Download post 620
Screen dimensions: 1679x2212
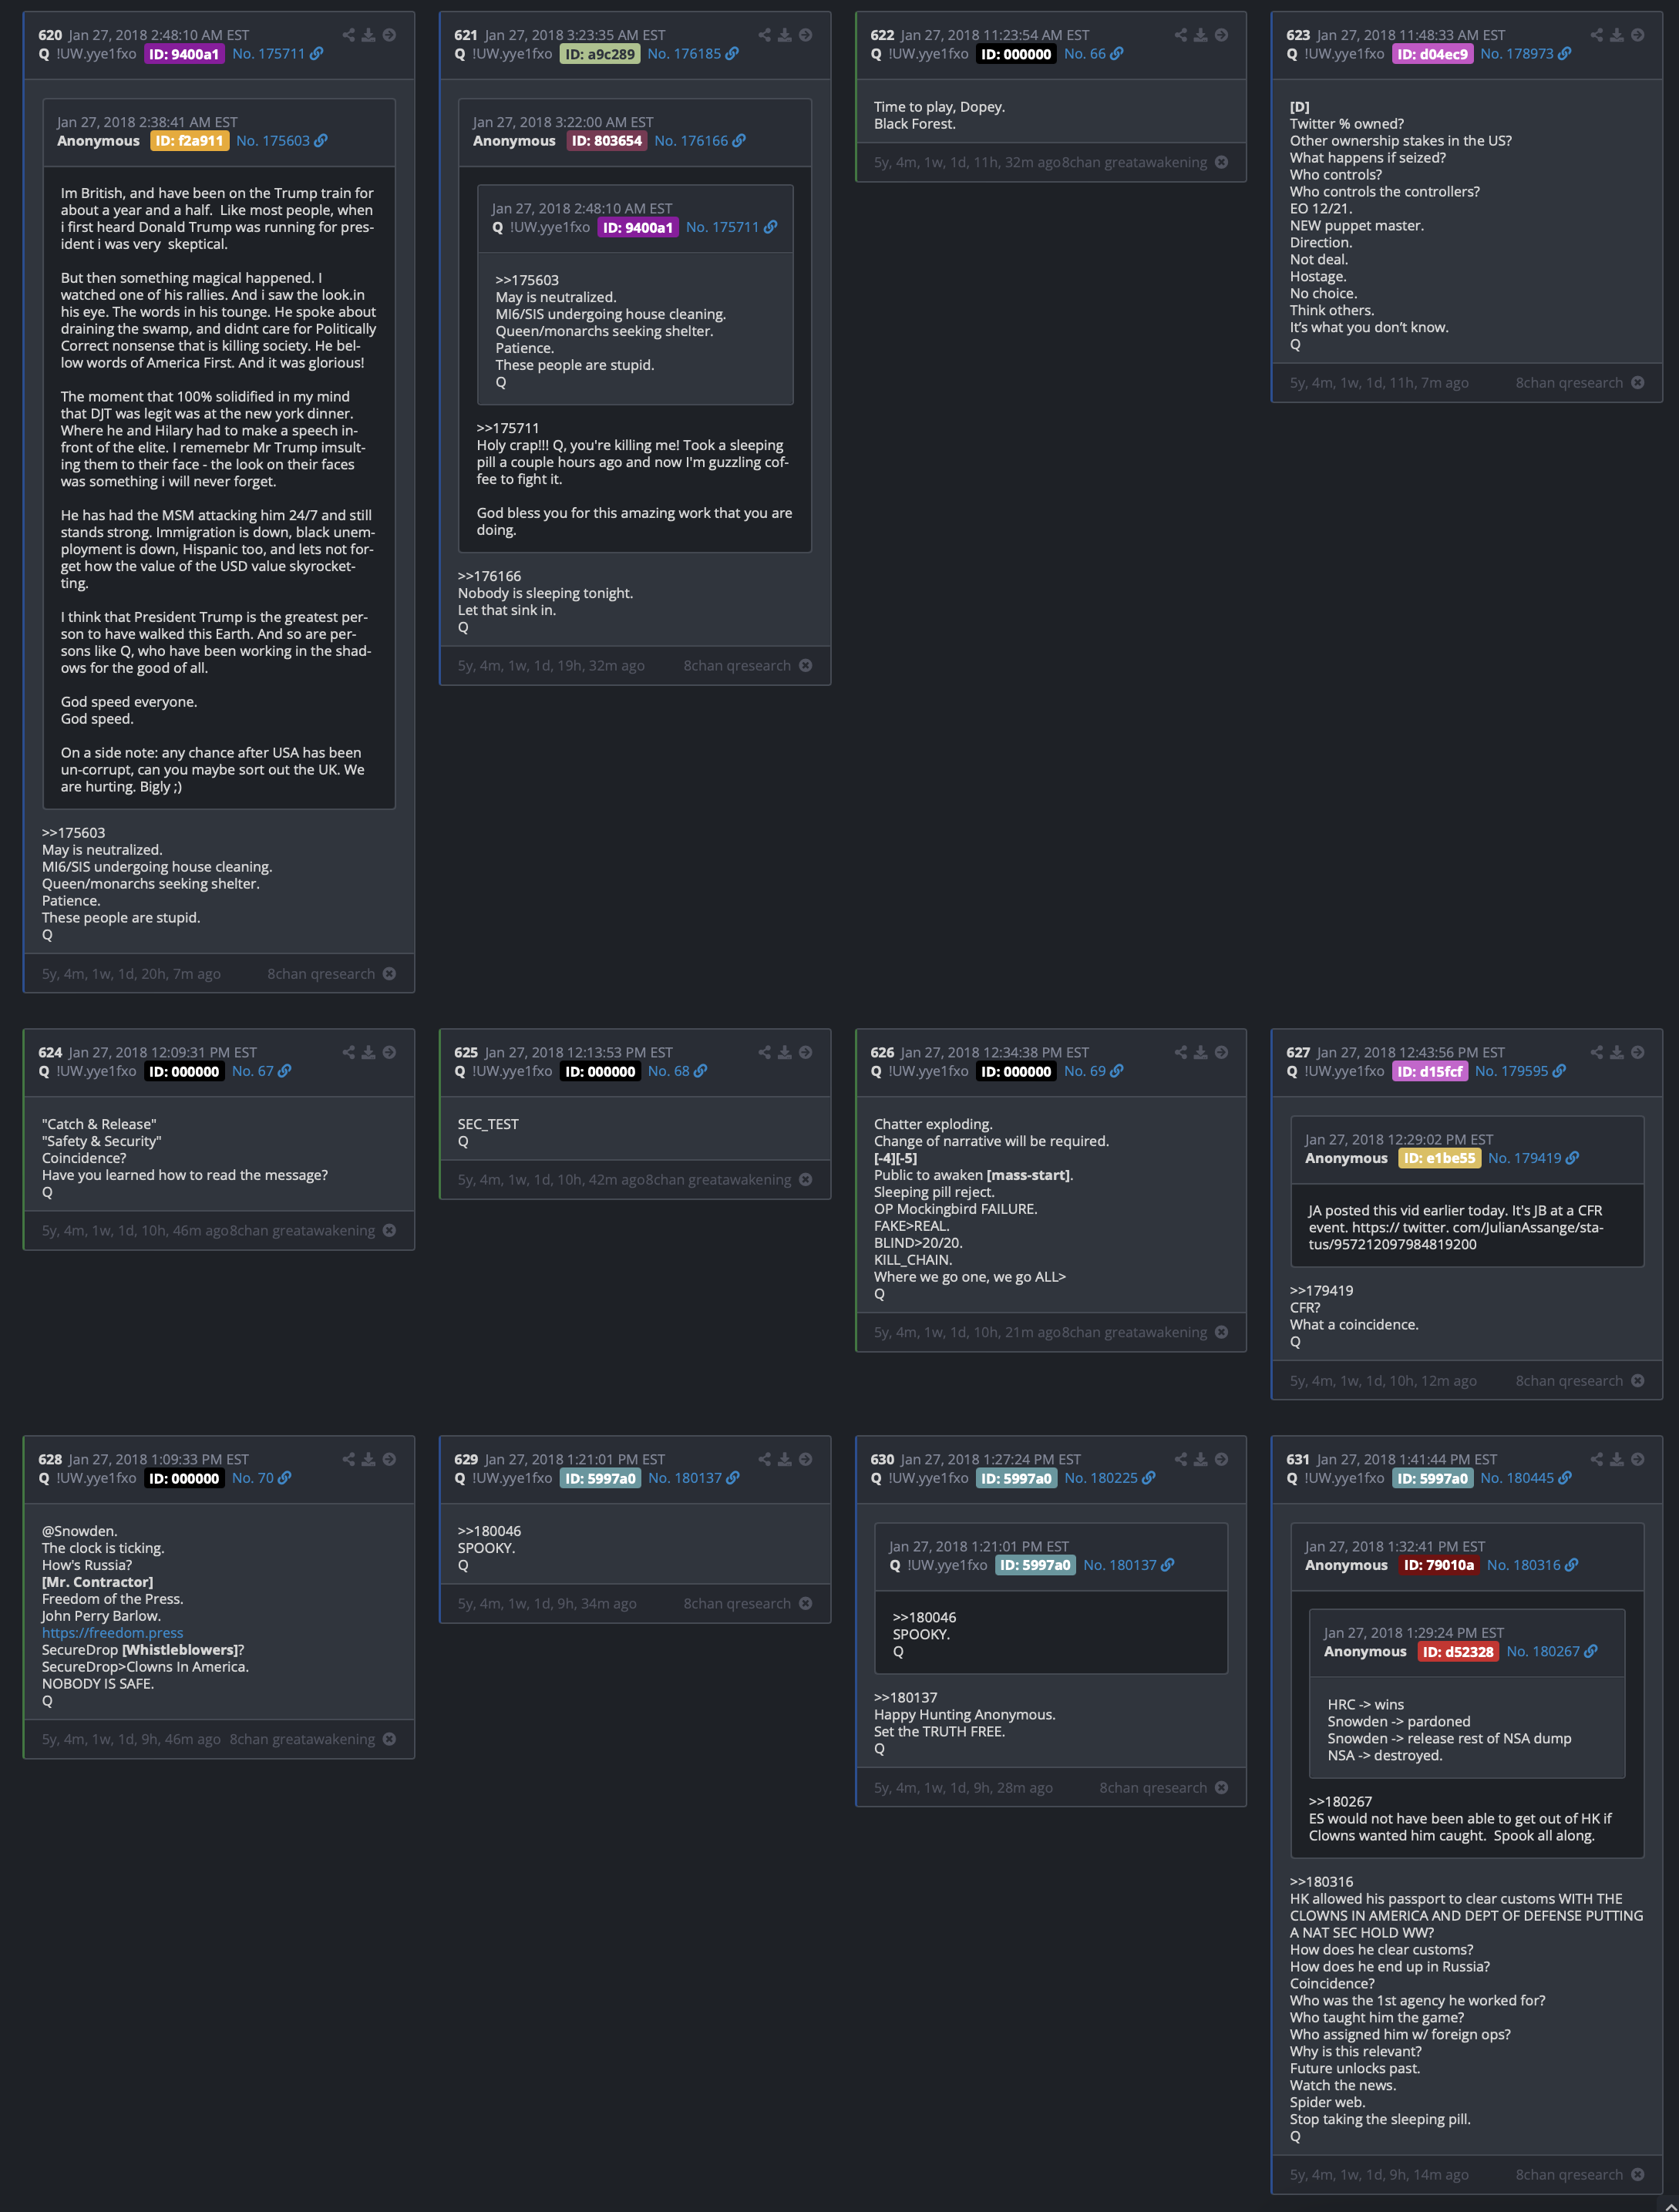(x=369, y=35)
